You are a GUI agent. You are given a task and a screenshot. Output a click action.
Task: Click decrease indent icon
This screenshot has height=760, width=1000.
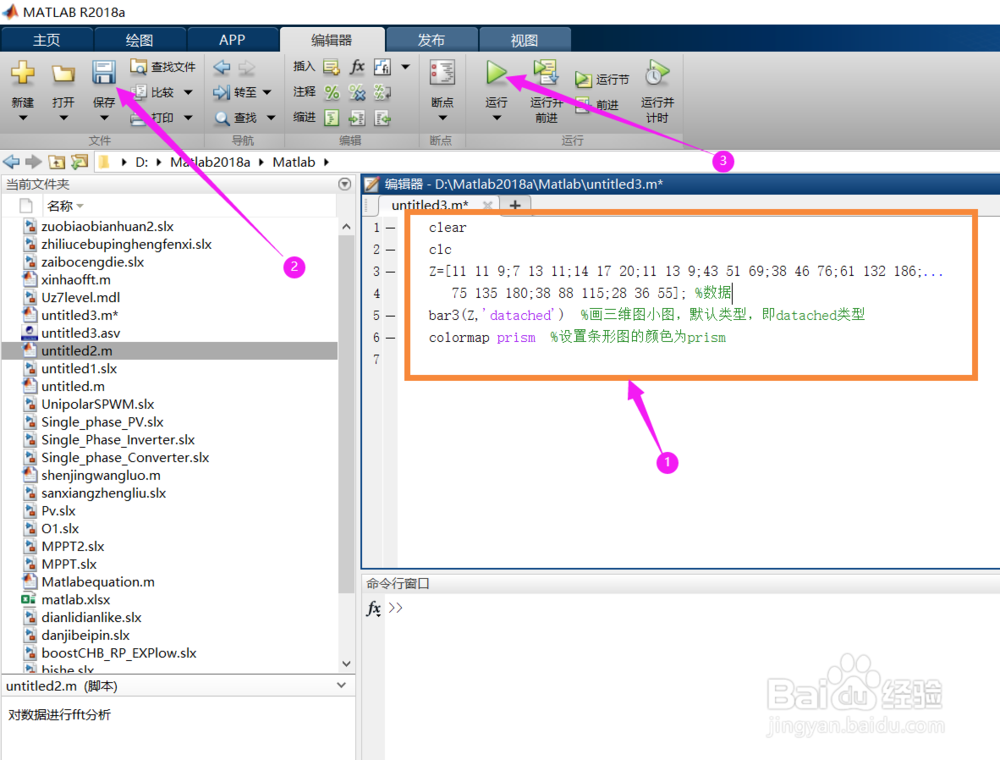[x=382, y=118]
